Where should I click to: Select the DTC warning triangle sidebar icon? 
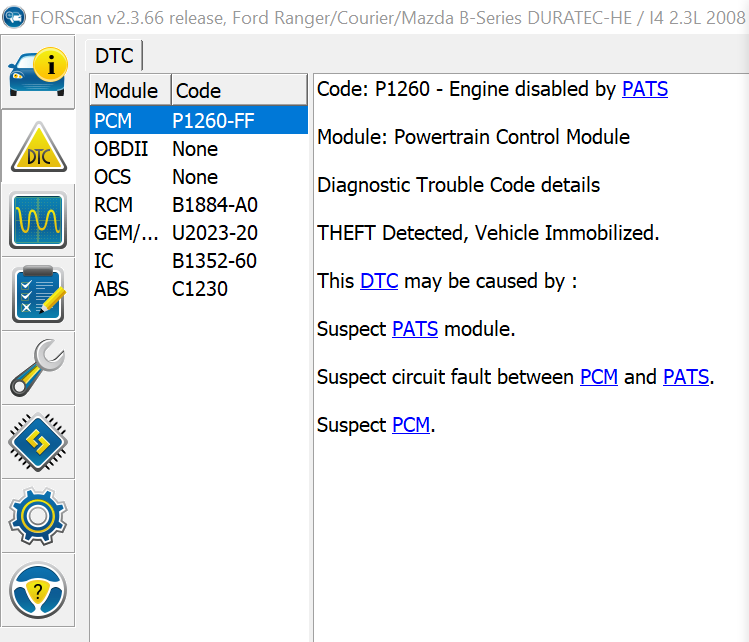click(x=38, y=146)
